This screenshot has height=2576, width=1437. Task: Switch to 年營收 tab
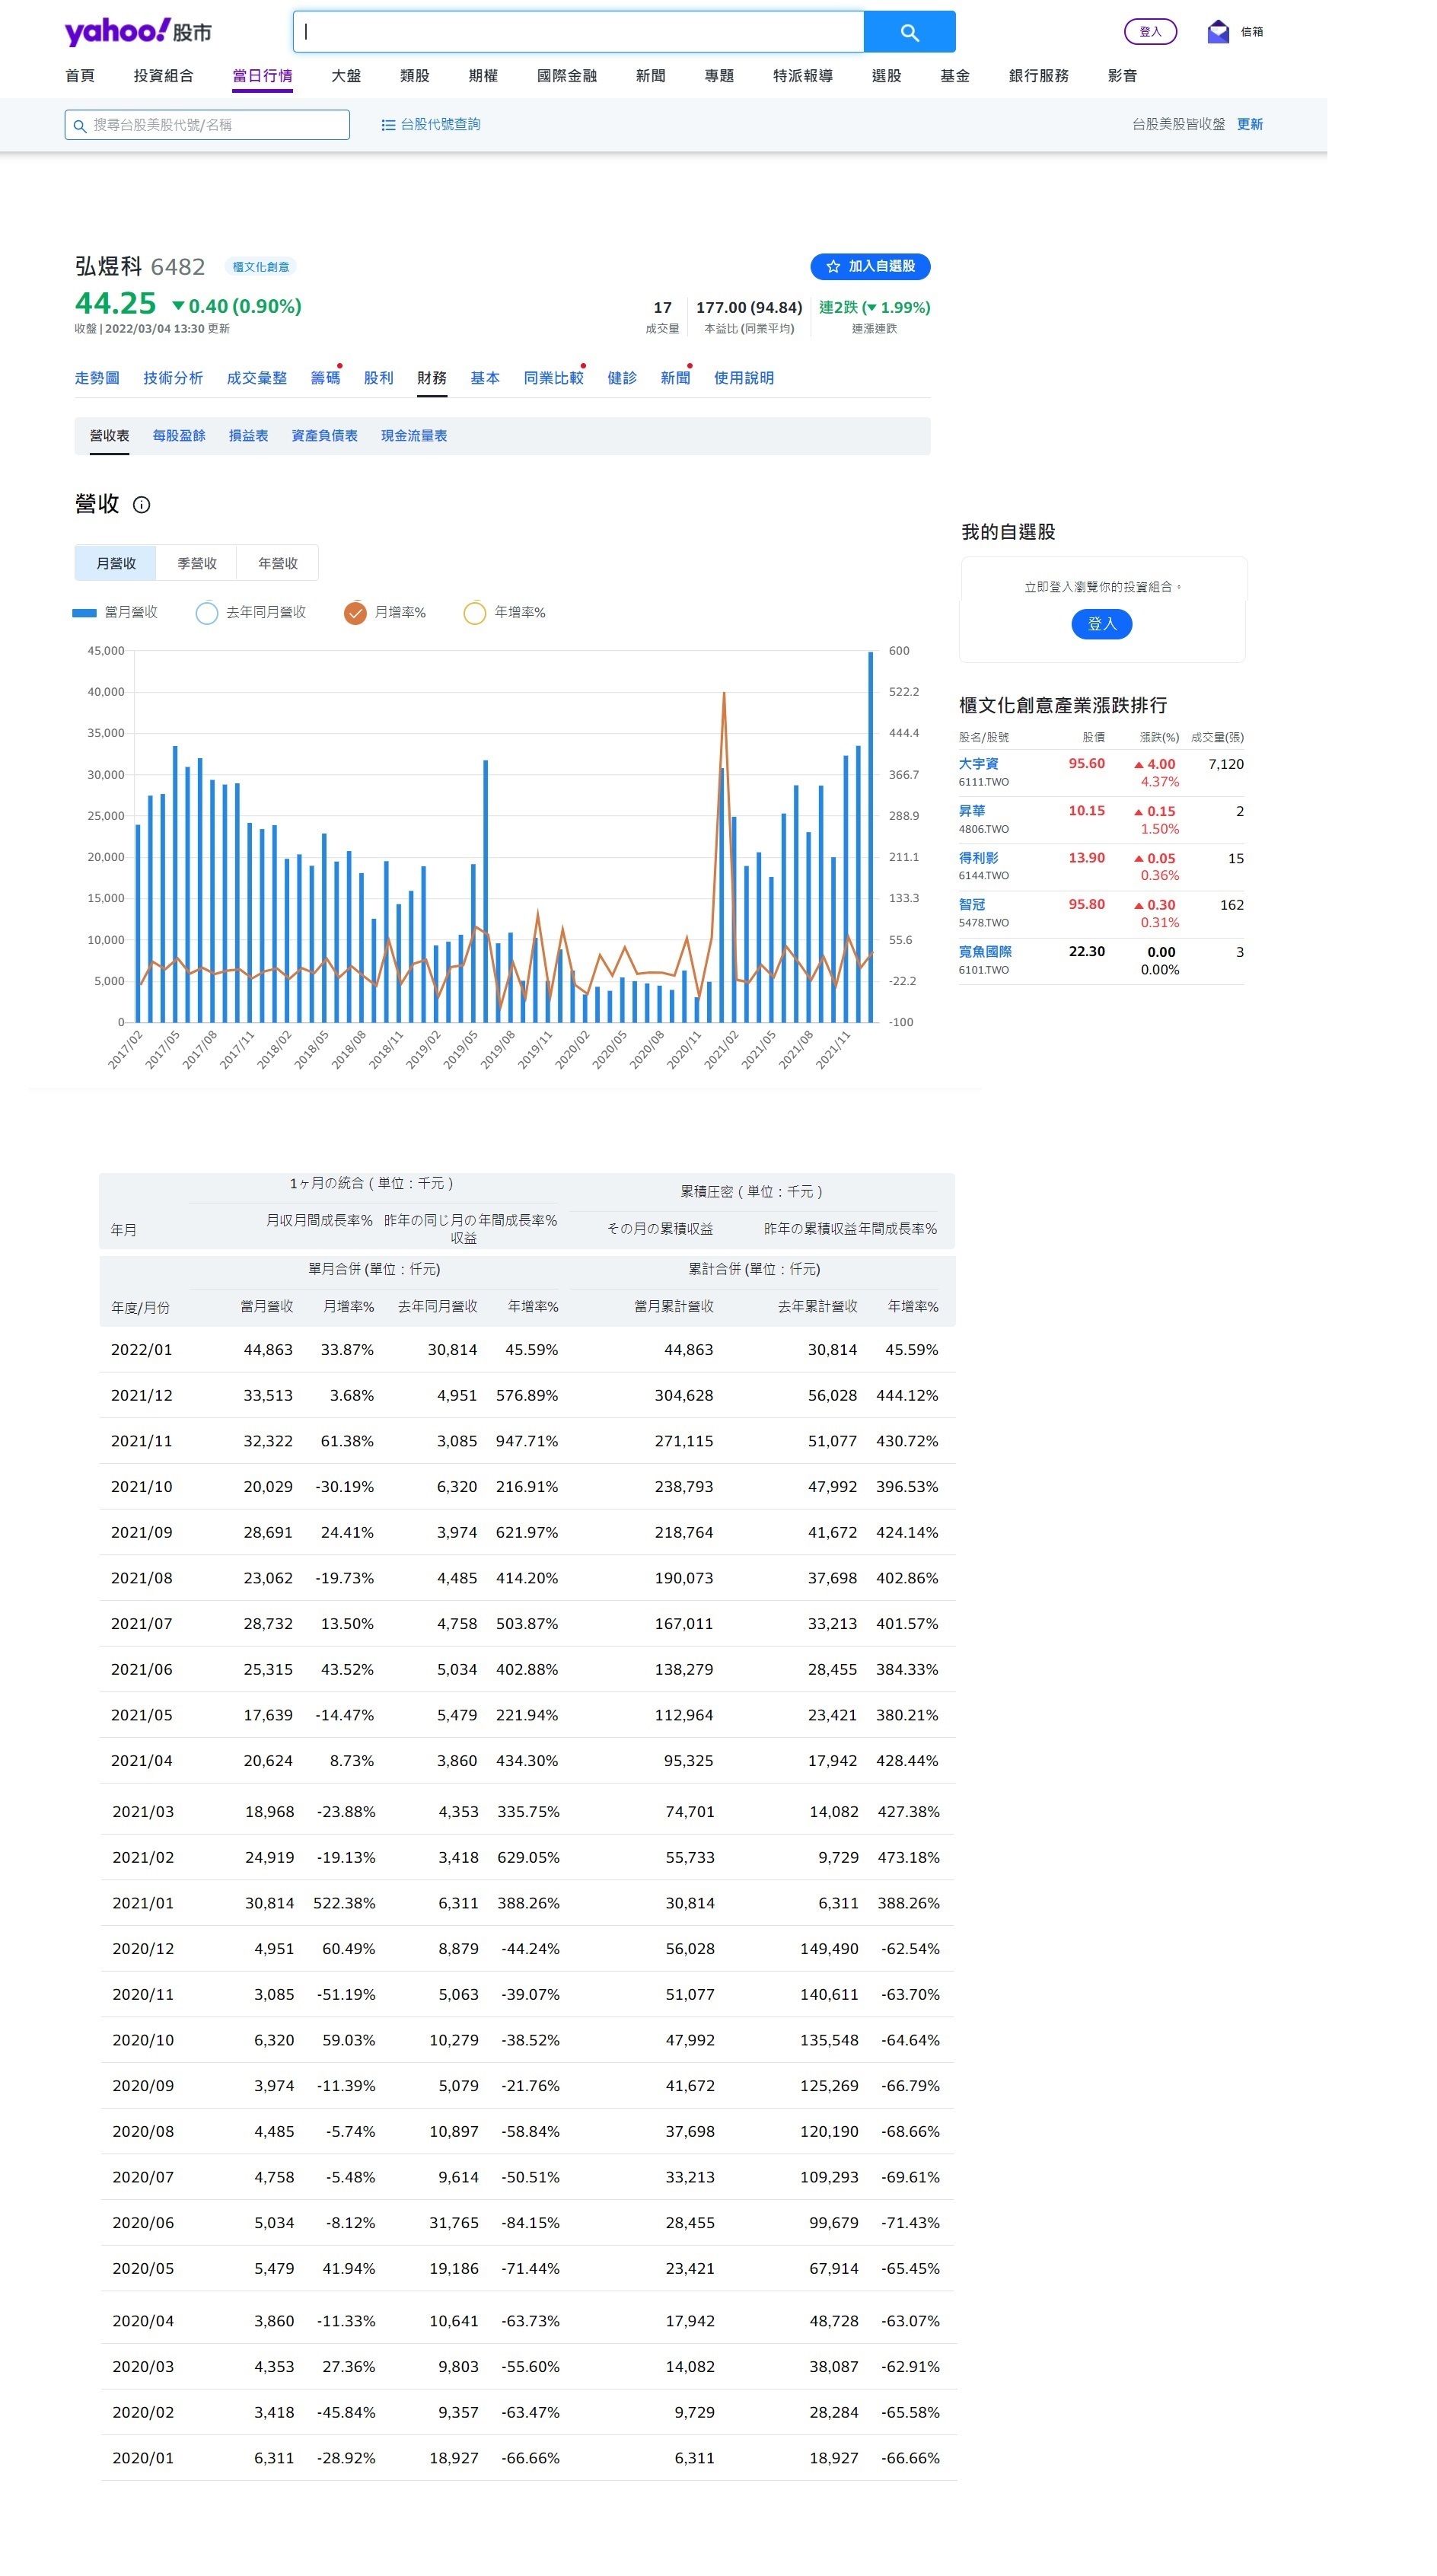pos(277,564)
